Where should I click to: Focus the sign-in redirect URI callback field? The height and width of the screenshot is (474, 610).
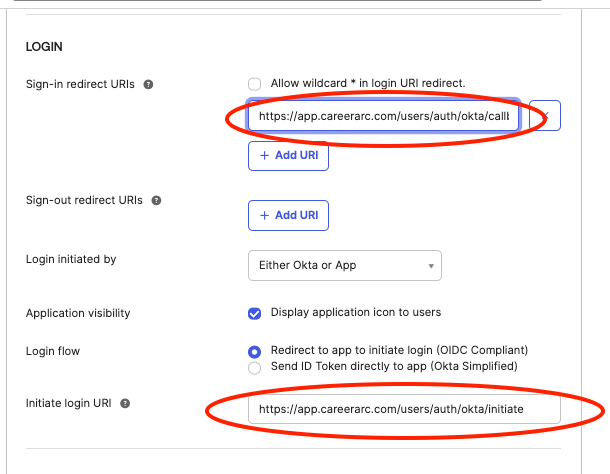(383, 116)
